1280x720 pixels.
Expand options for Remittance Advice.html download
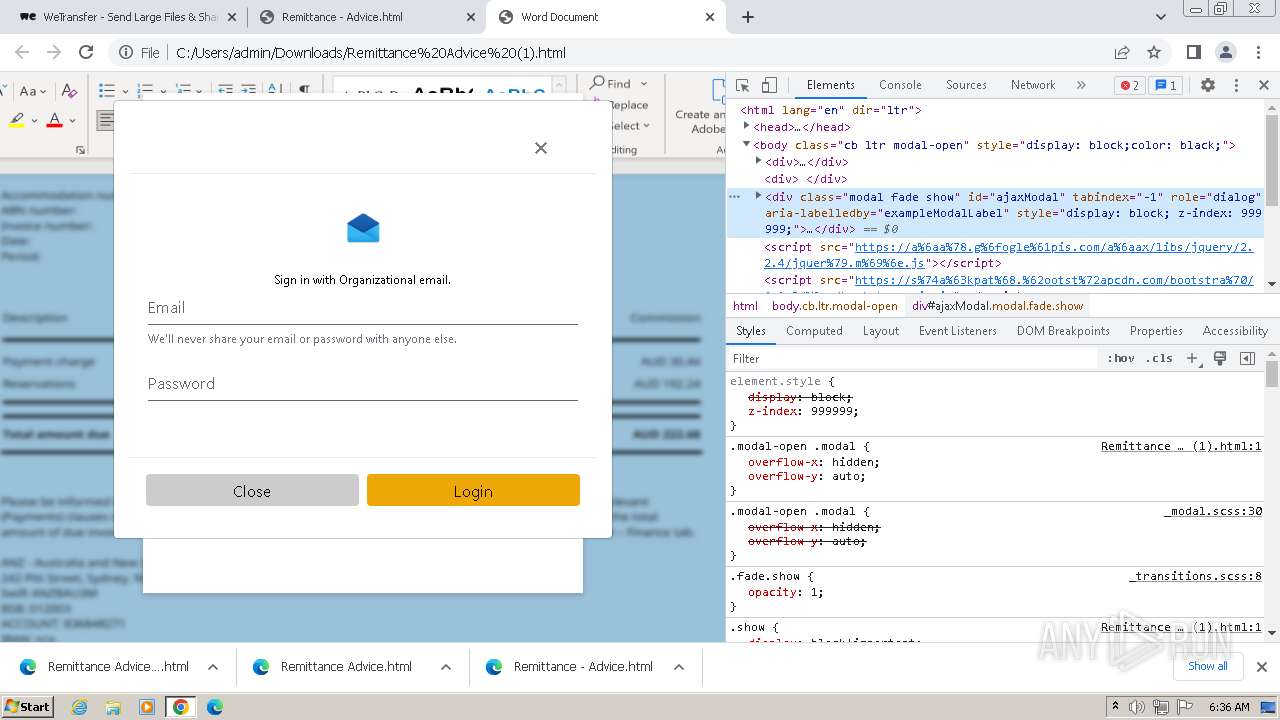tap(446, 667)
